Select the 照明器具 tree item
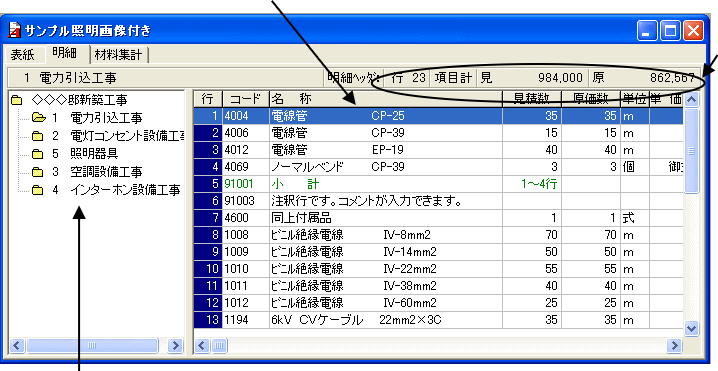 coord(94,154)
